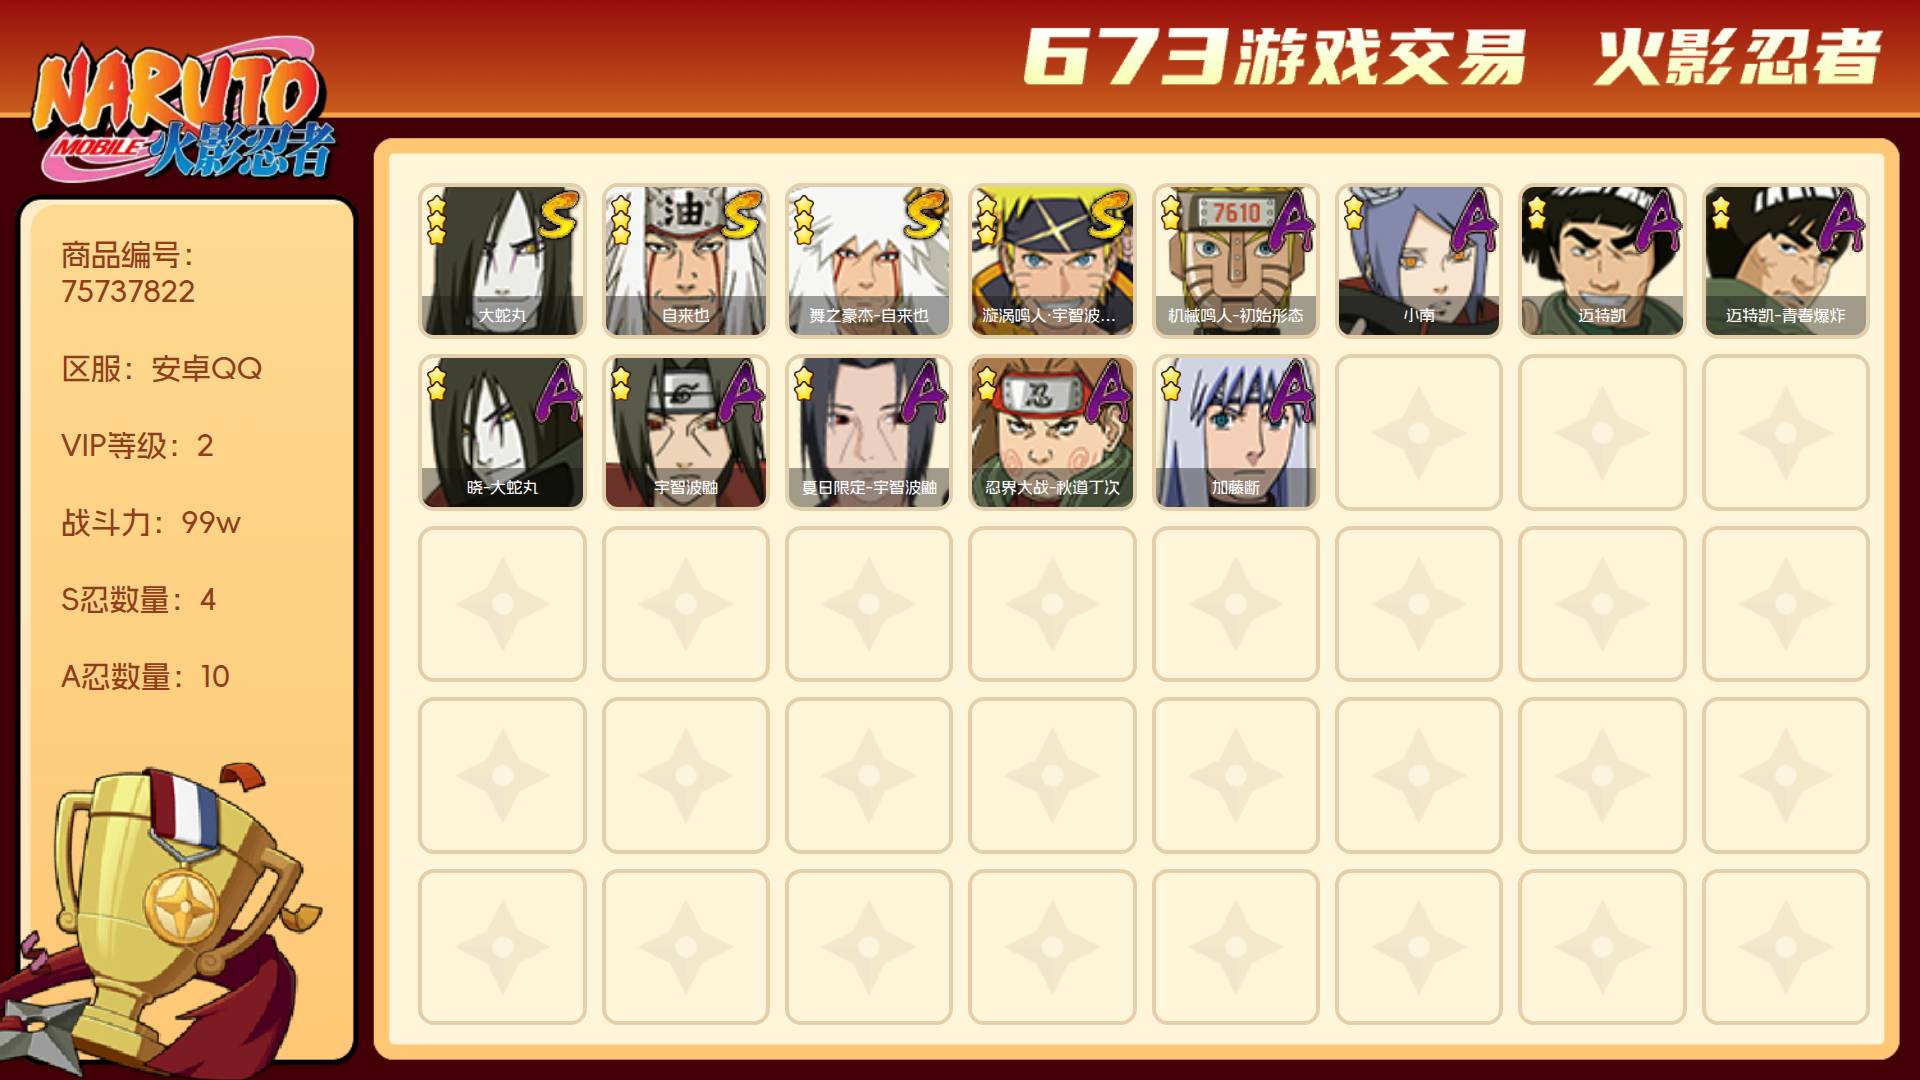1920x1080 pixels.
Task: Click the S rank badge on 大蛇丸
Action: coord(557,217)
